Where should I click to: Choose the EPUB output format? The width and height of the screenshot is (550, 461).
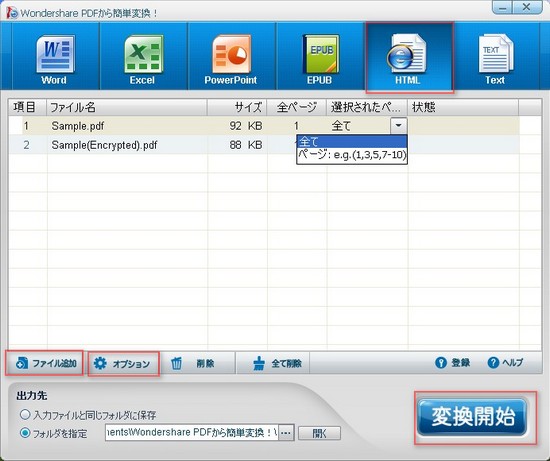320,56
